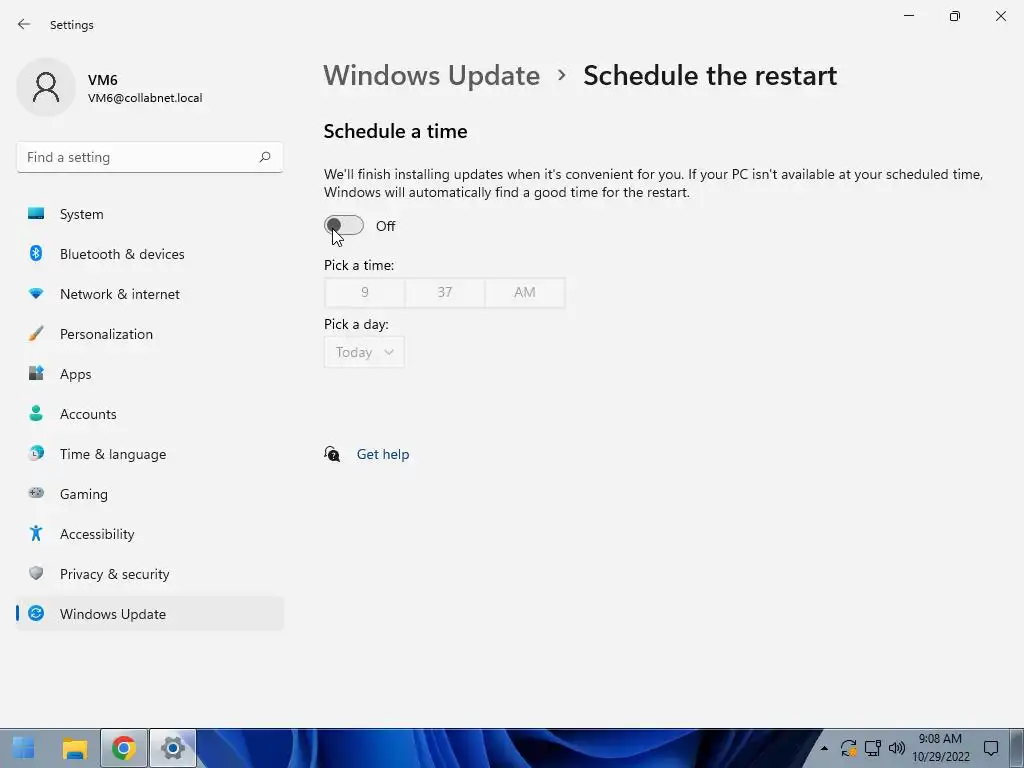Image resolution: width=1024 pixels, height=768 pixels.
Task: Click the network tray icon
Action: pyautogui.click(x=872, y=748)
